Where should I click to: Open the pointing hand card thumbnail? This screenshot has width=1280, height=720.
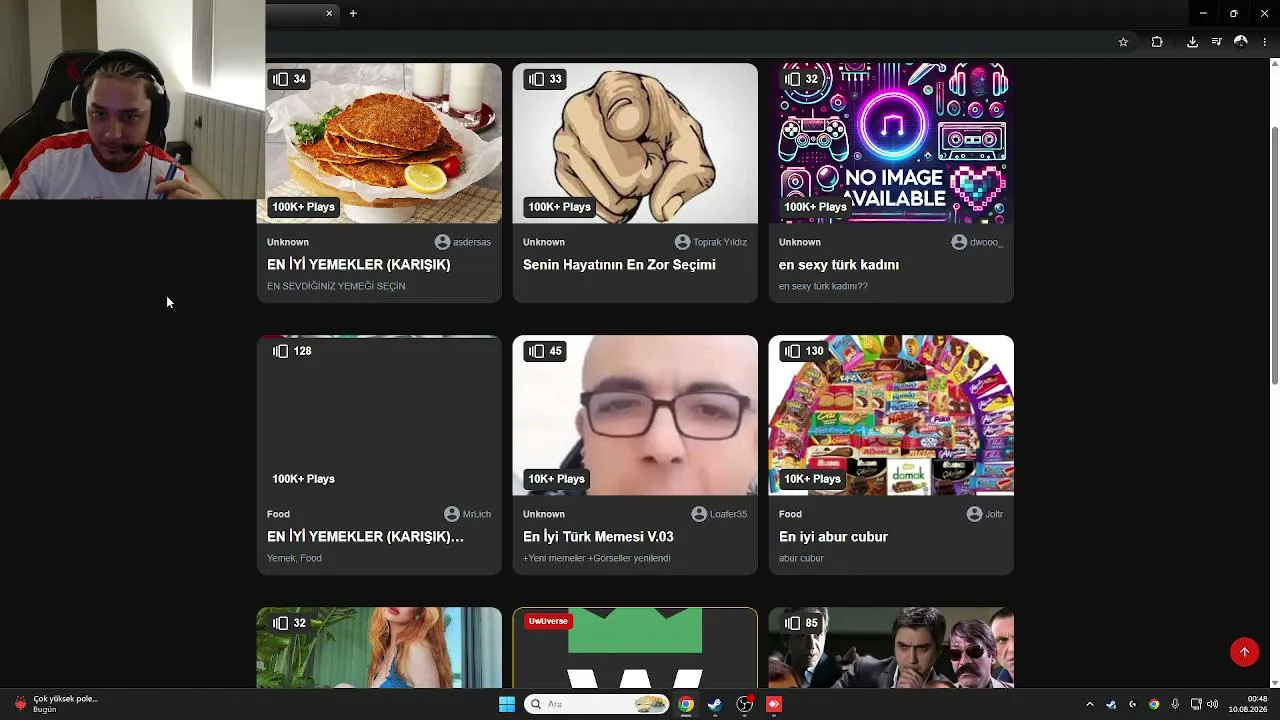pyautogui.click(x=635, y=143)
